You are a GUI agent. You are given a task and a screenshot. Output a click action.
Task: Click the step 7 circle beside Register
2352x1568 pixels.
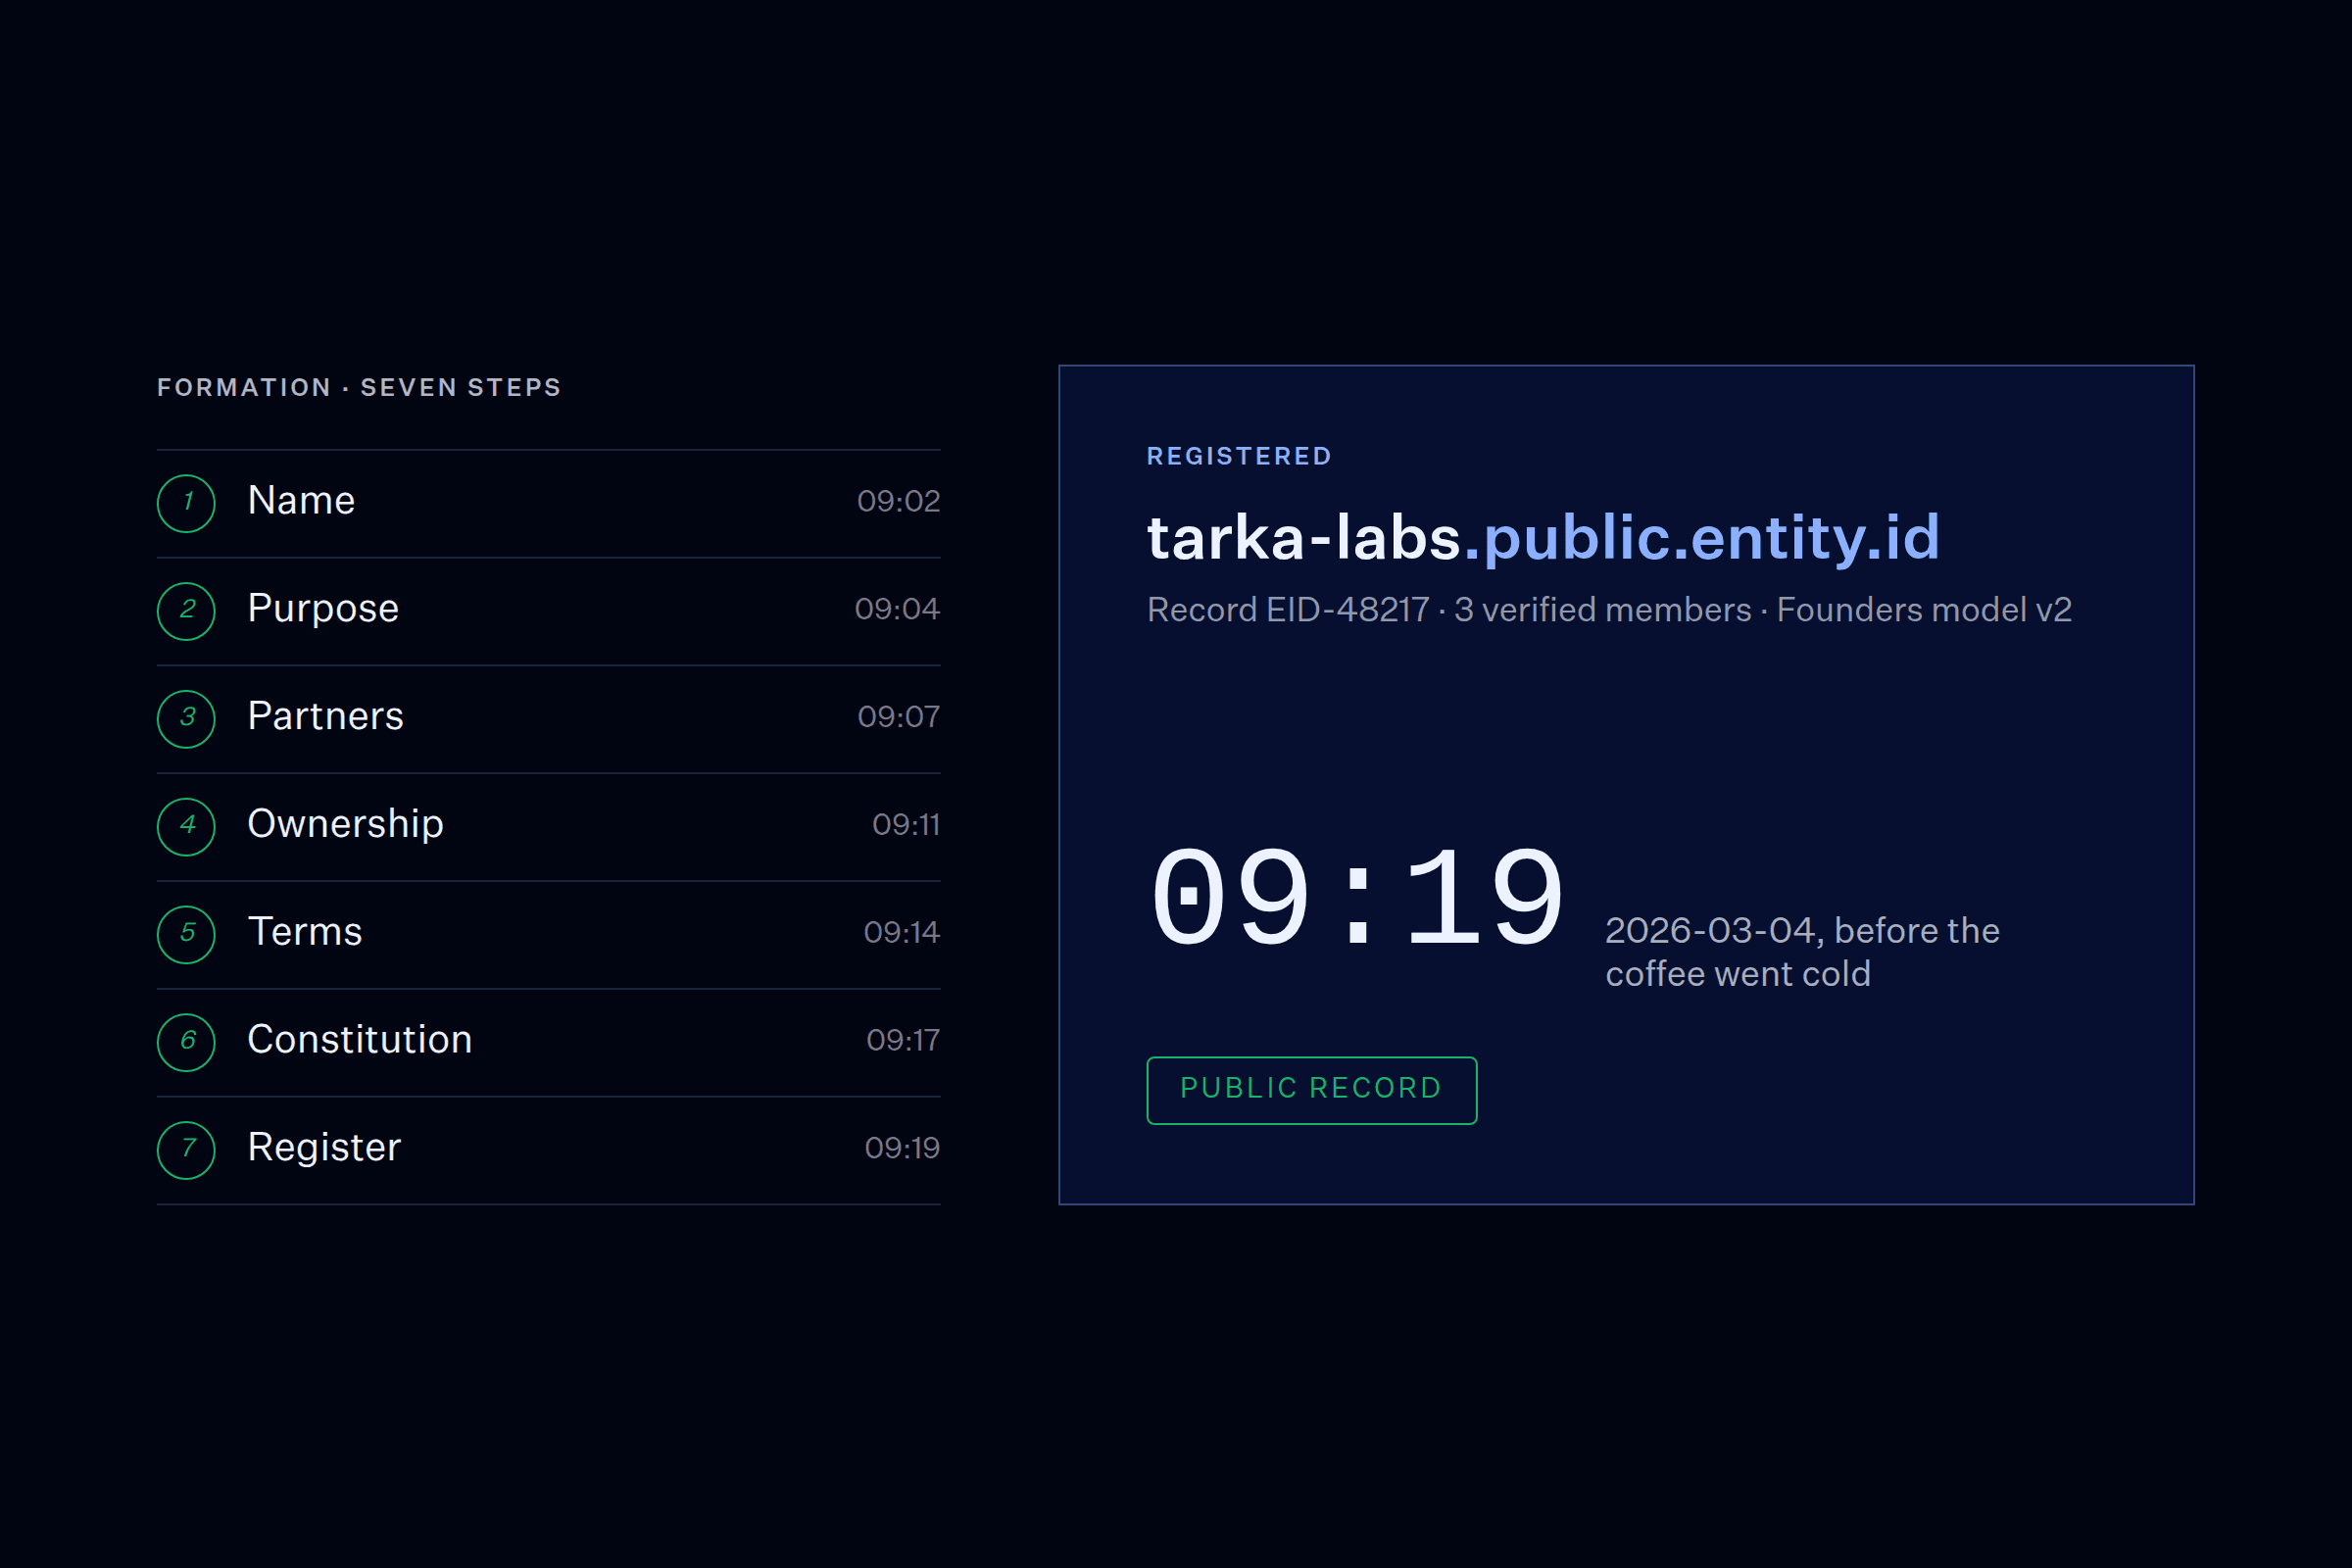[x=186, y=1150]
